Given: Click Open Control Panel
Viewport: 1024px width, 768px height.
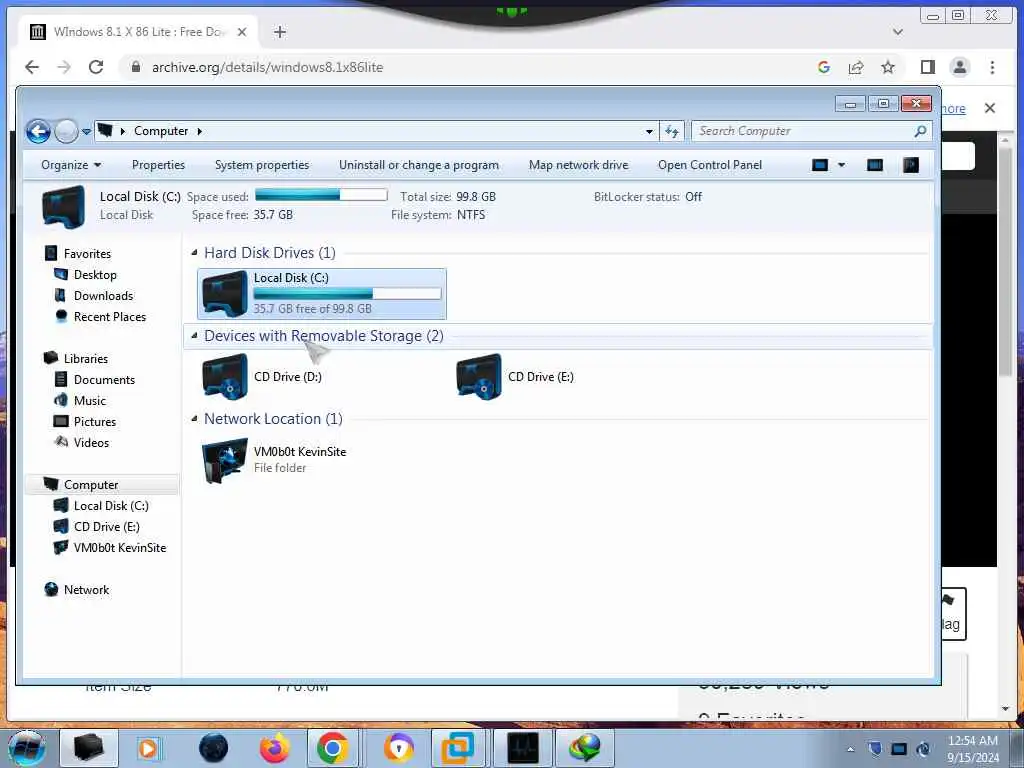Looking at the screenshot, I should (x=710, y=165).
